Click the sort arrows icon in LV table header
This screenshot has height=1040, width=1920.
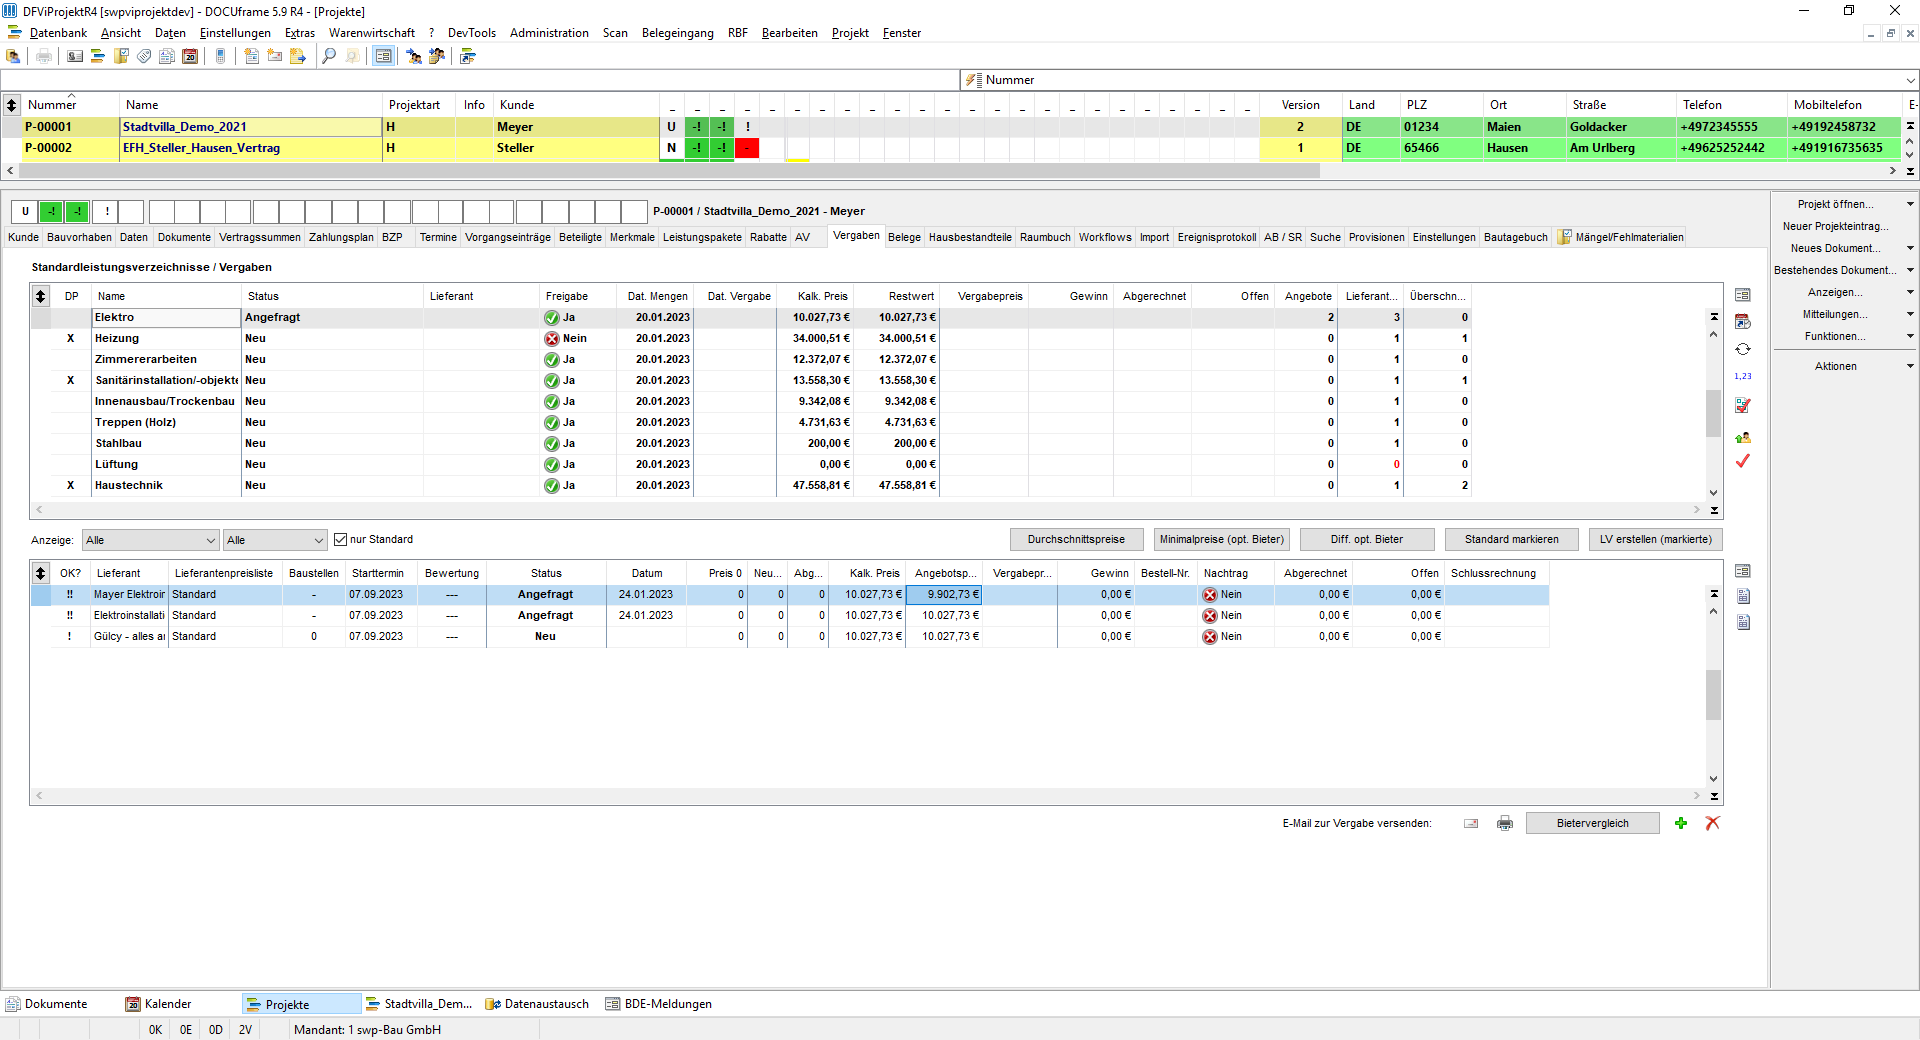pyautogui.click(x=40, y=296)
